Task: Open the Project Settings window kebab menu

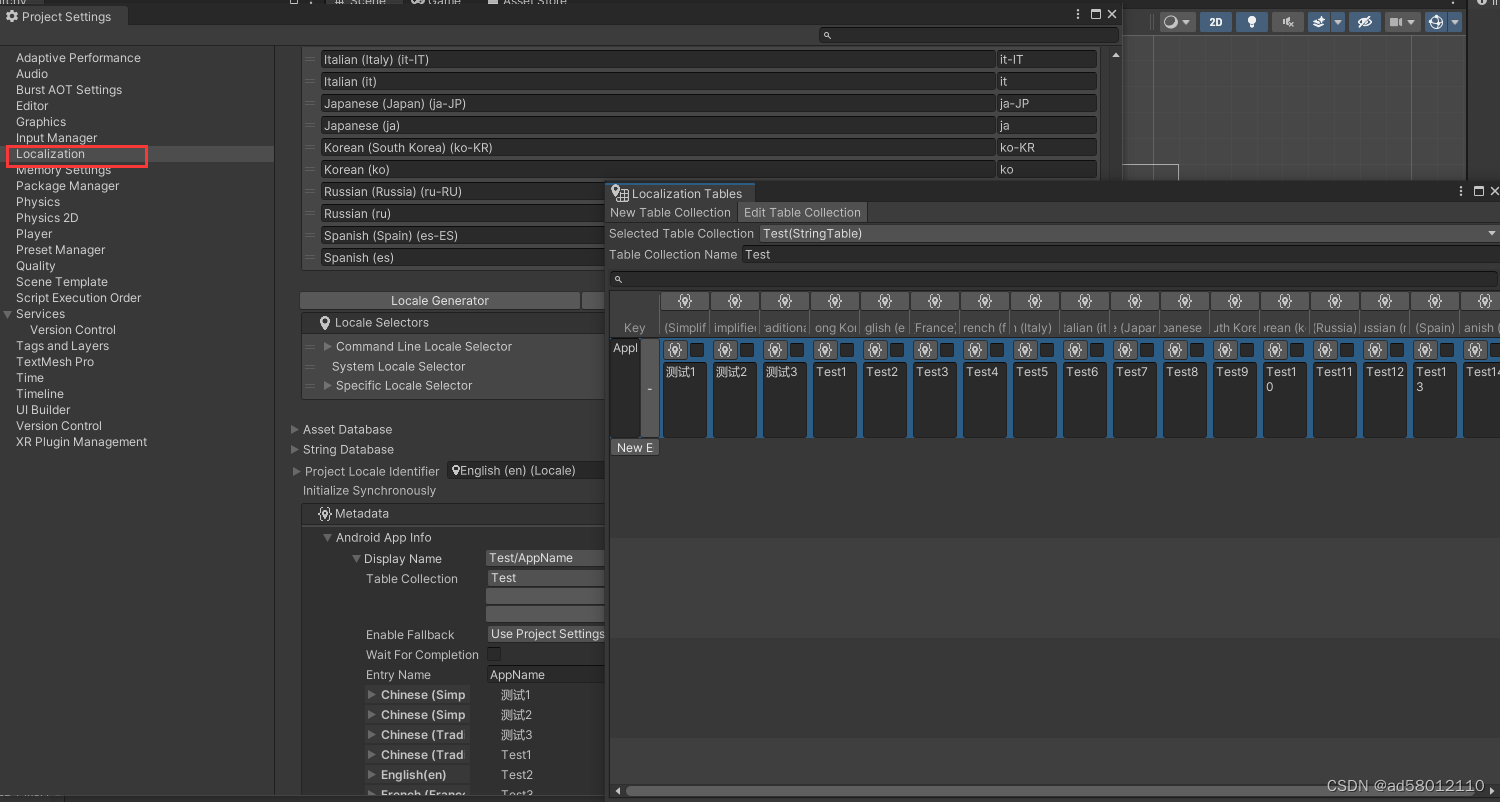Action: point(1078,14)
